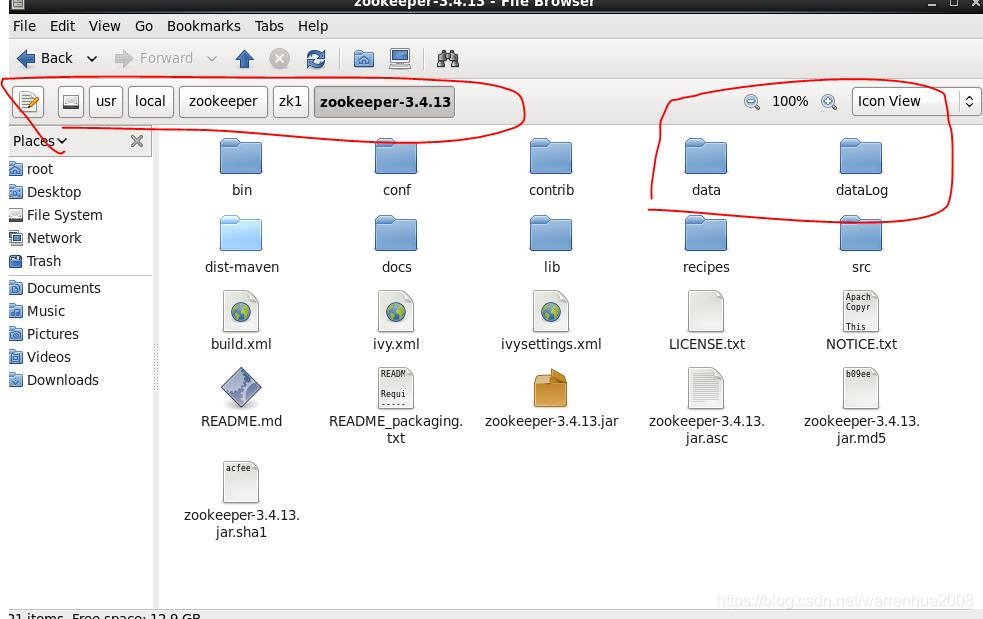The width and height of the screenshot is (983, 619).
Task: Select the dist-maven folder icon
Action: [241, 233]
